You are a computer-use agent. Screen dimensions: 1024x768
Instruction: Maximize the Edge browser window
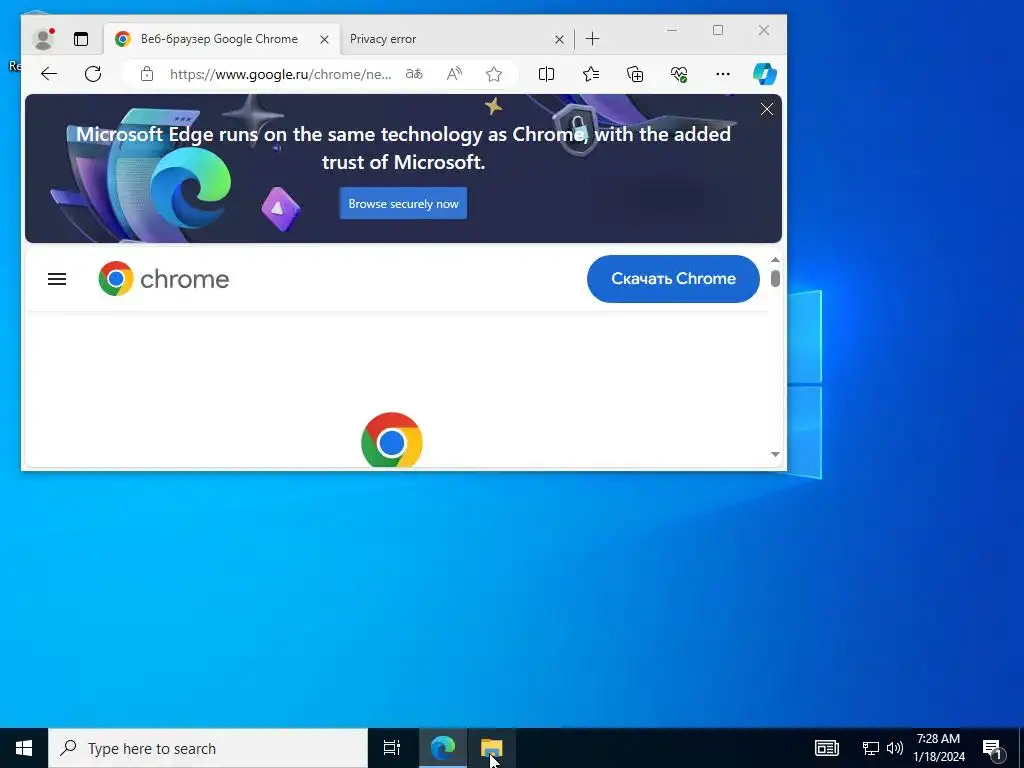(718, 30)
